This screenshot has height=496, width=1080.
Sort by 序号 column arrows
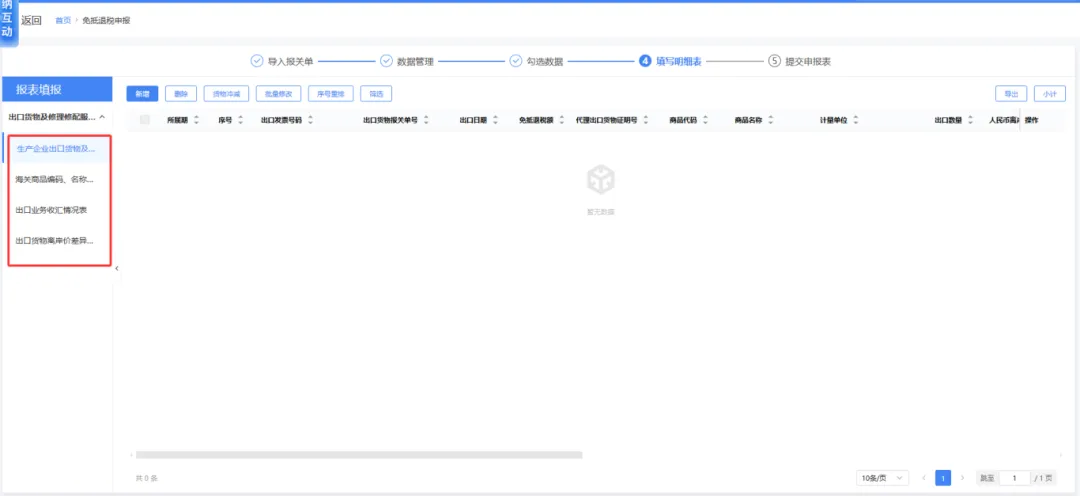tap(240, 120)
